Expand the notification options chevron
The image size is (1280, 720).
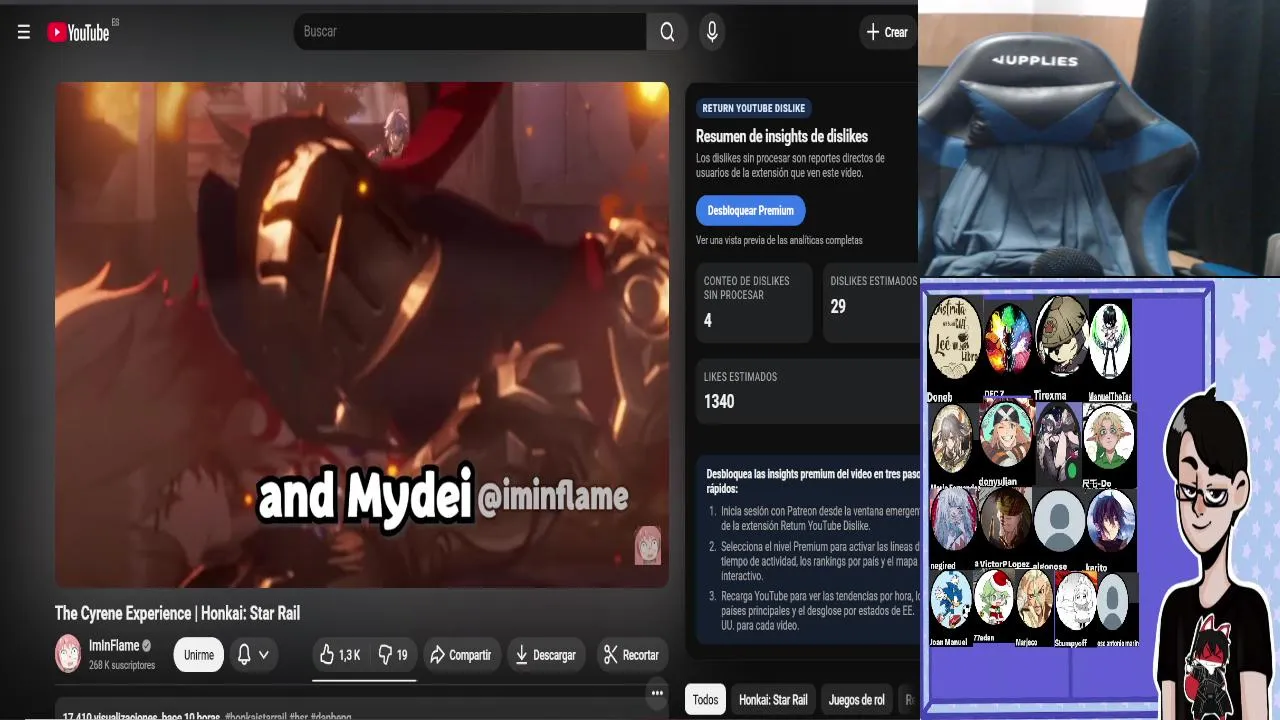tap(264, 655)
